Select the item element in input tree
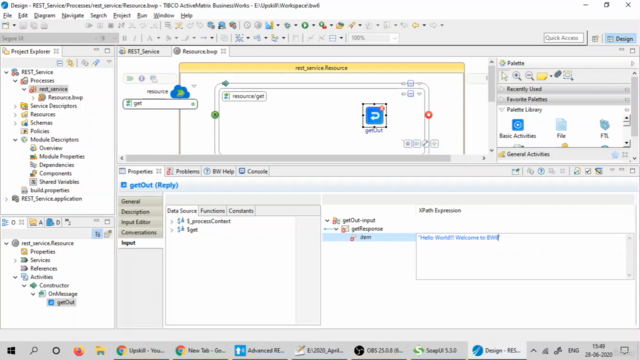The image size is (640, 360). [365, 237]
